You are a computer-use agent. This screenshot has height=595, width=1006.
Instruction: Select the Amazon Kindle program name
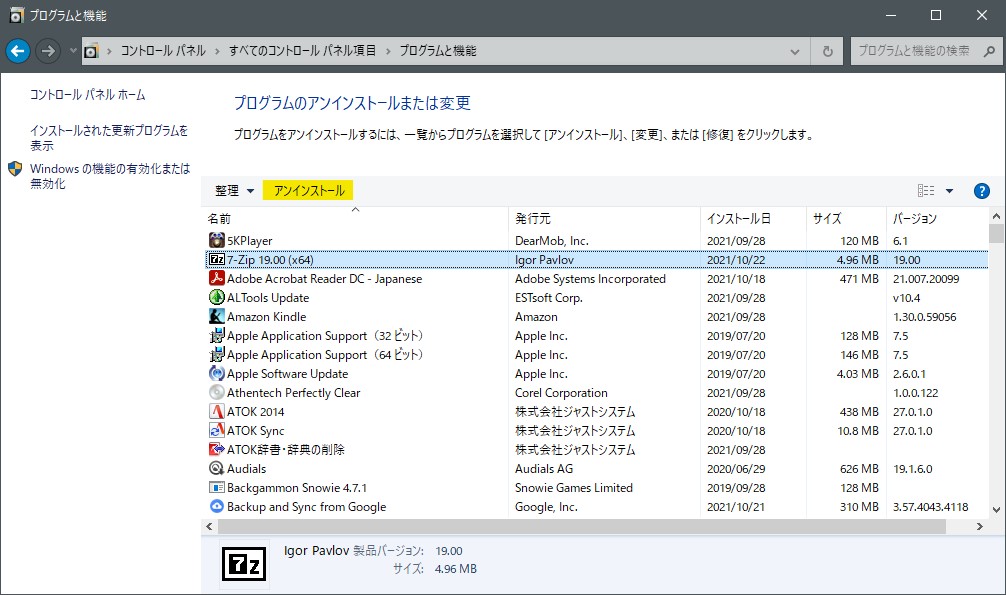click(266, 316)
